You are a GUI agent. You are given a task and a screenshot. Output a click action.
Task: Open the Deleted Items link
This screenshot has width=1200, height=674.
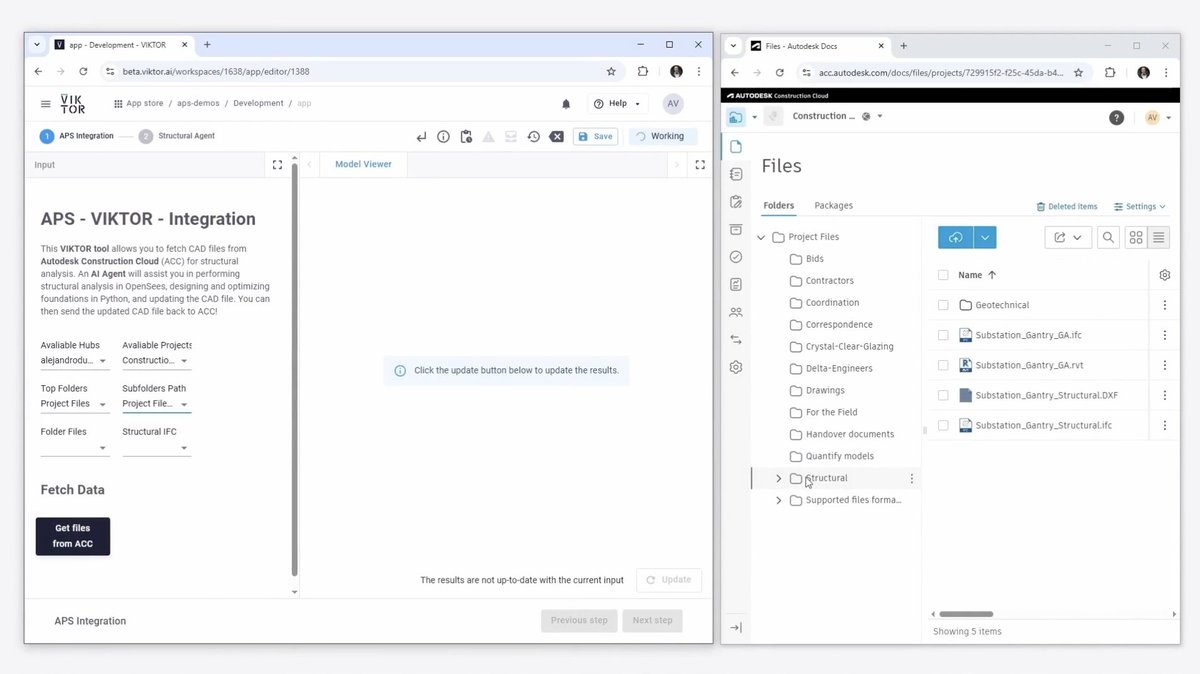click(x=1067, y=205)
